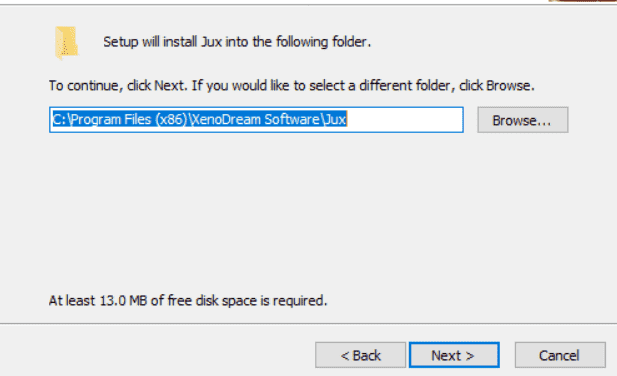This screenshot has height=376, width=617.
Task: Click the 'XenoDream Software' part of path
Action: coord(256,119)
